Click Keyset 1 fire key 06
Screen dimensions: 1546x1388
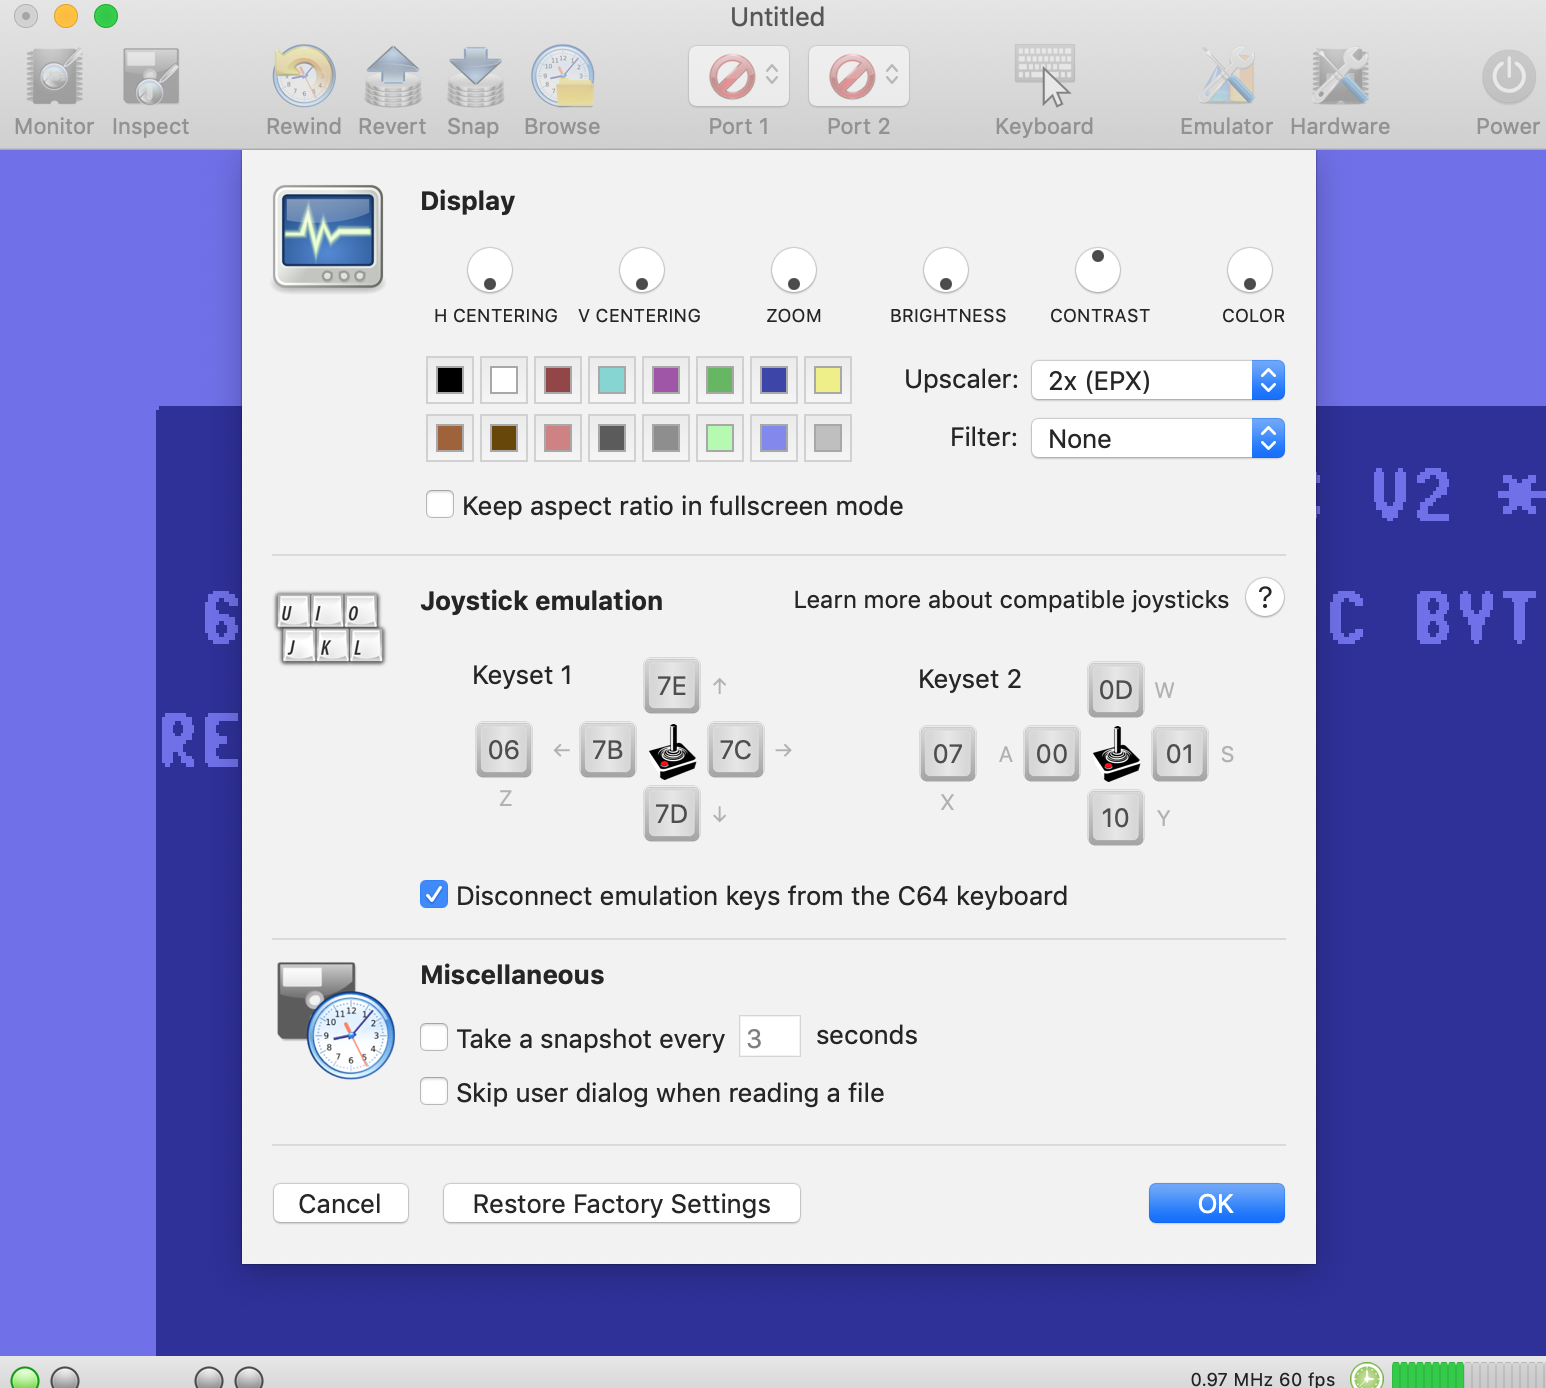[x=504, y=750]
